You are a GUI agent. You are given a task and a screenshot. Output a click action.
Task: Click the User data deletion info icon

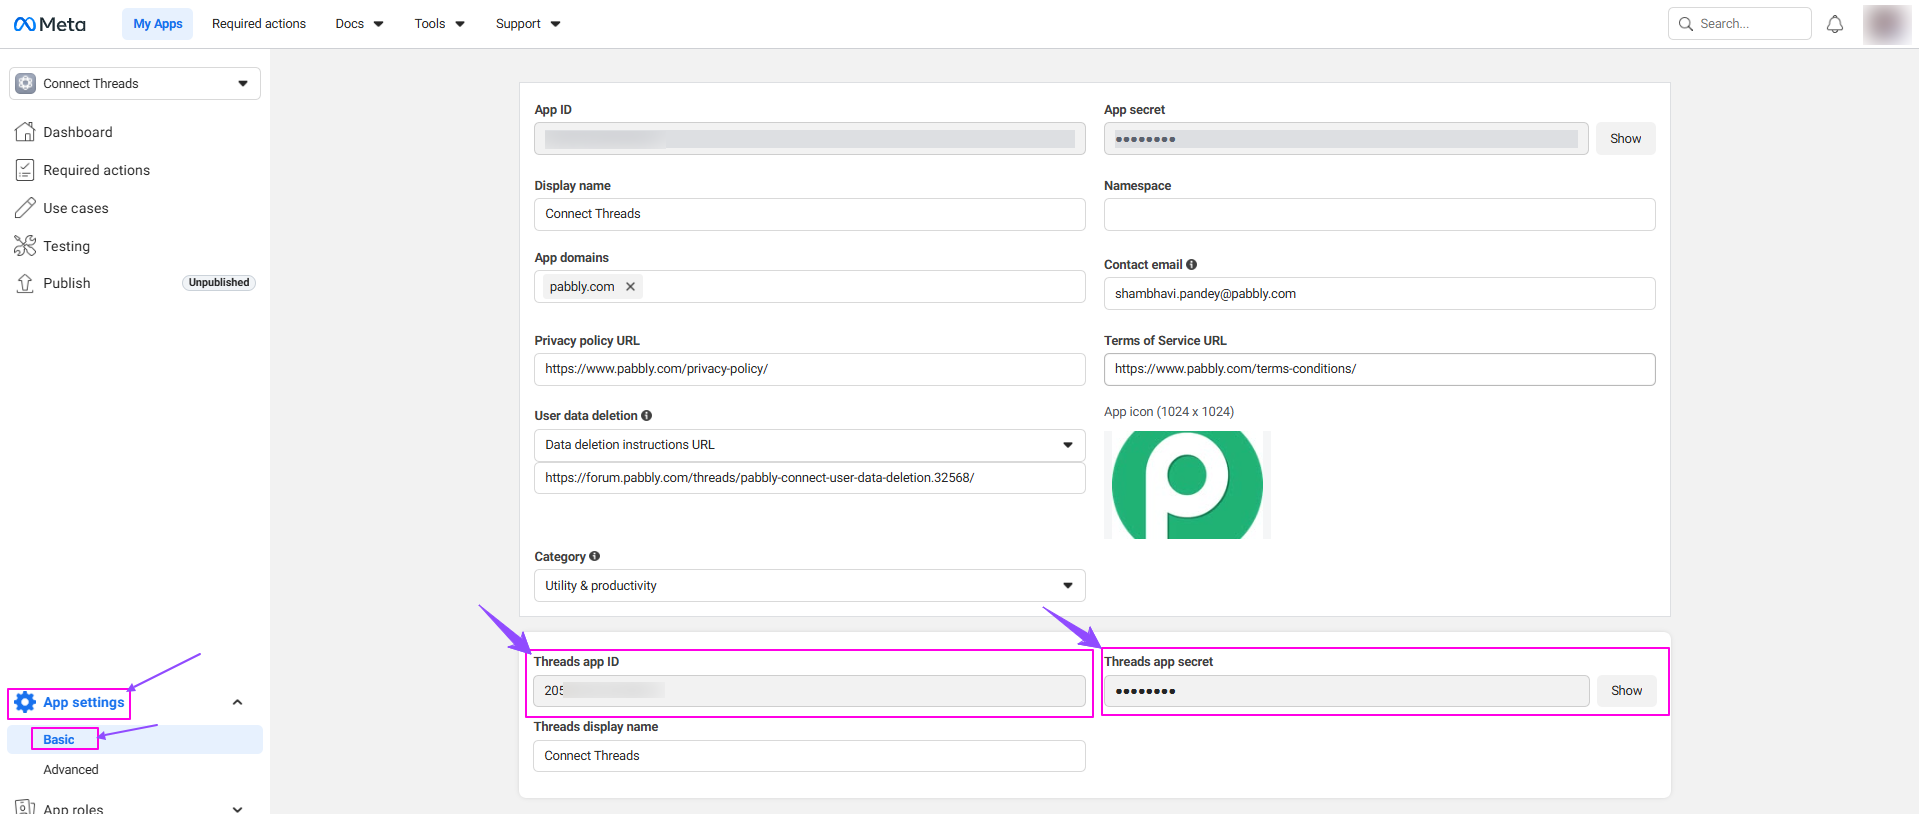[646, 416]
